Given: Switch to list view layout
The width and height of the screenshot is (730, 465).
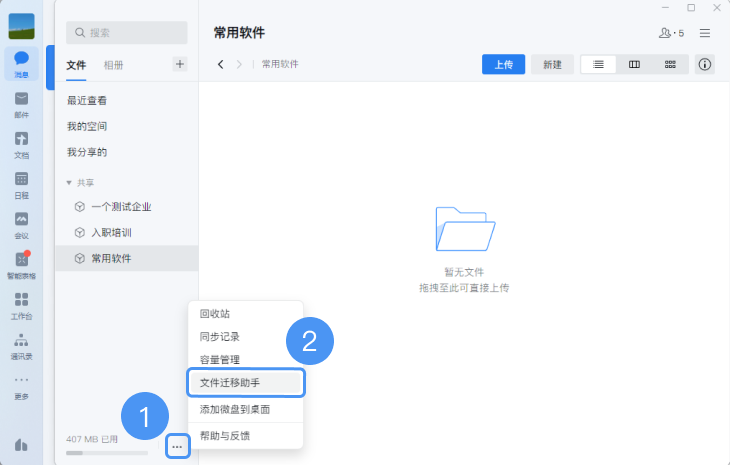Looking at the screenshot, I should 598,64.
